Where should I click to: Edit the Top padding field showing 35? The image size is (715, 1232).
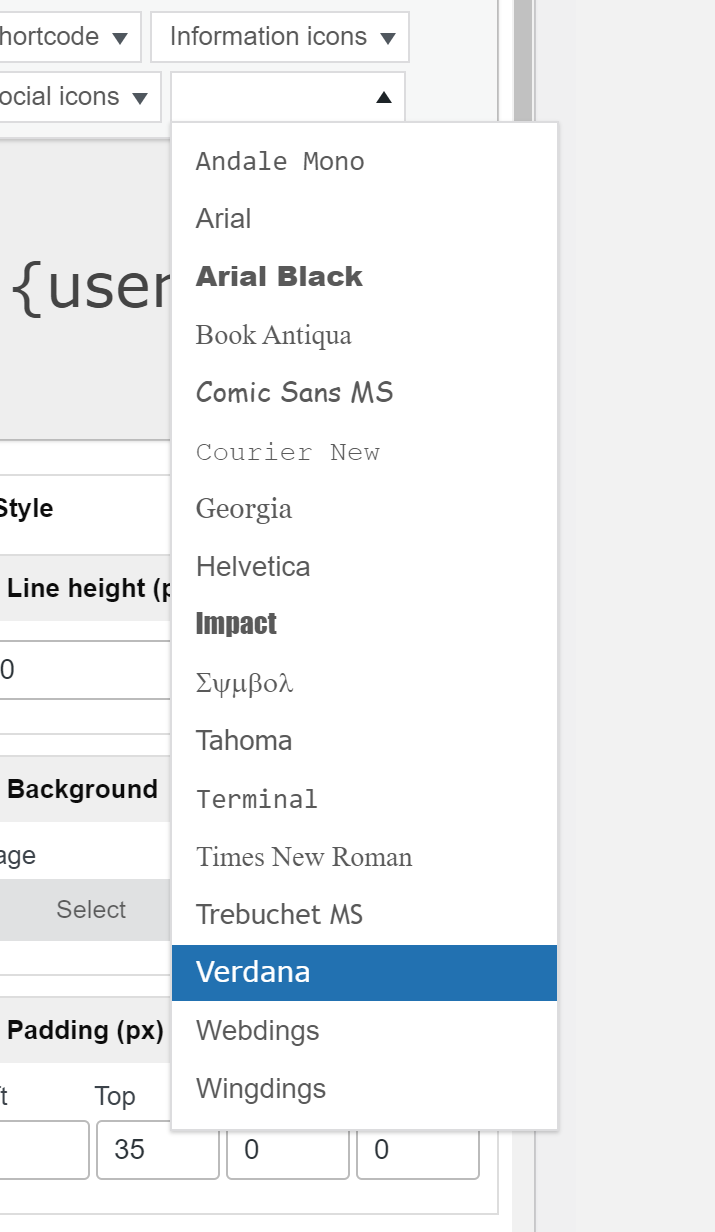coord(157,1150)
